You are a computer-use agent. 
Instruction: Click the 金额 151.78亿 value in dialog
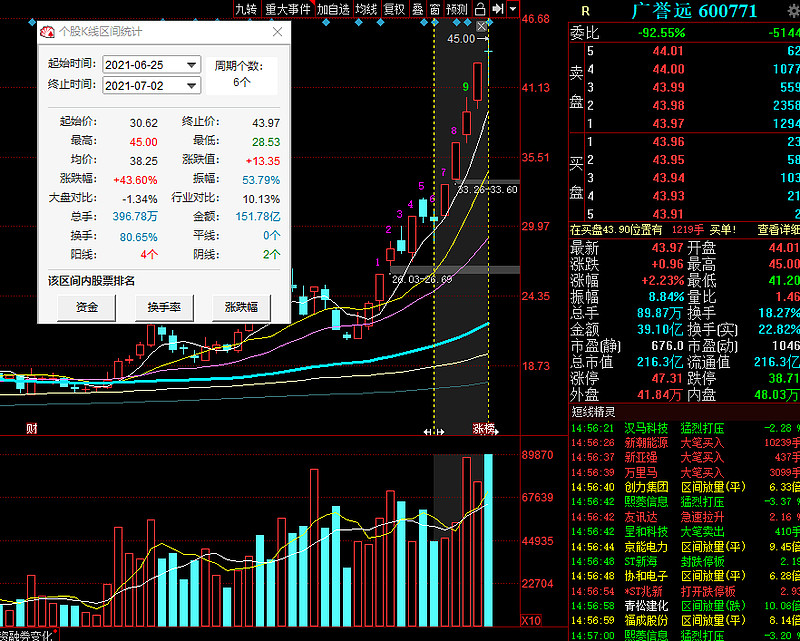(x=258, y=216)
